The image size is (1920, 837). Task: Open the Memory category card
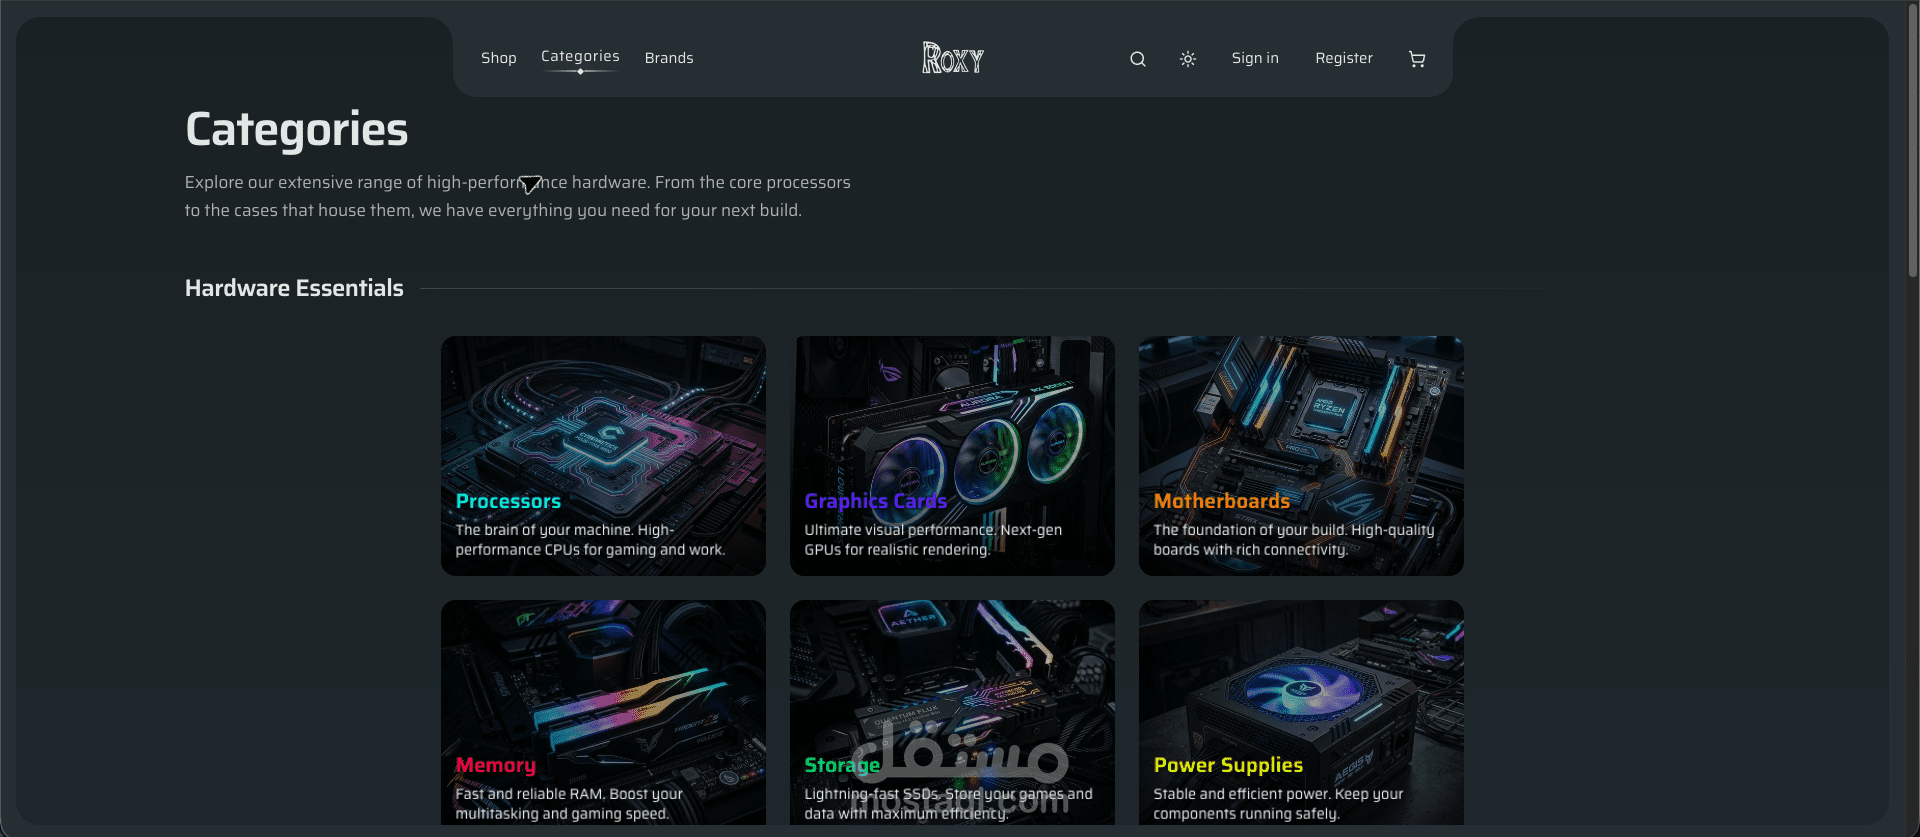(x=603, y=713)
